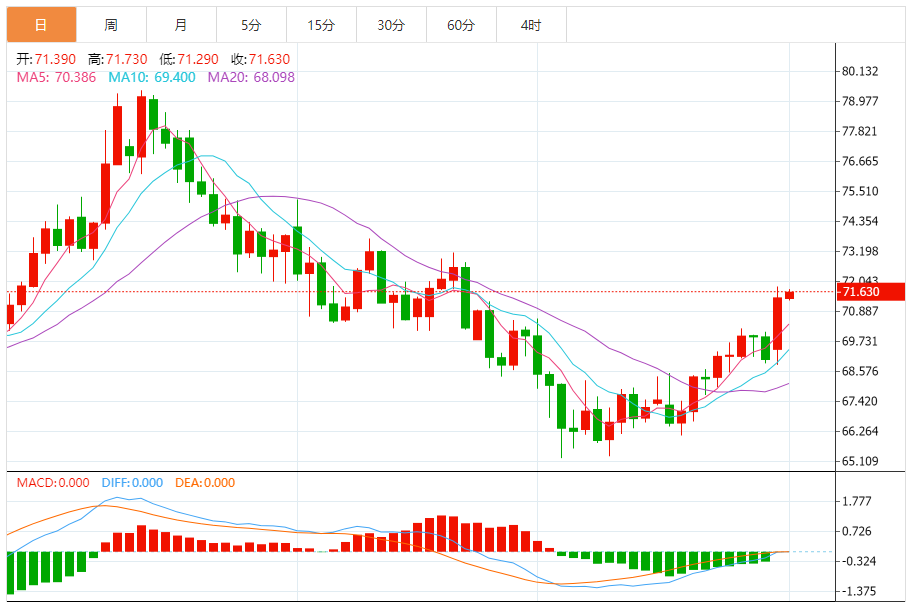The image size is (912, 602).
Task: Open the 60分 timeframe tab
Action: 461,25
